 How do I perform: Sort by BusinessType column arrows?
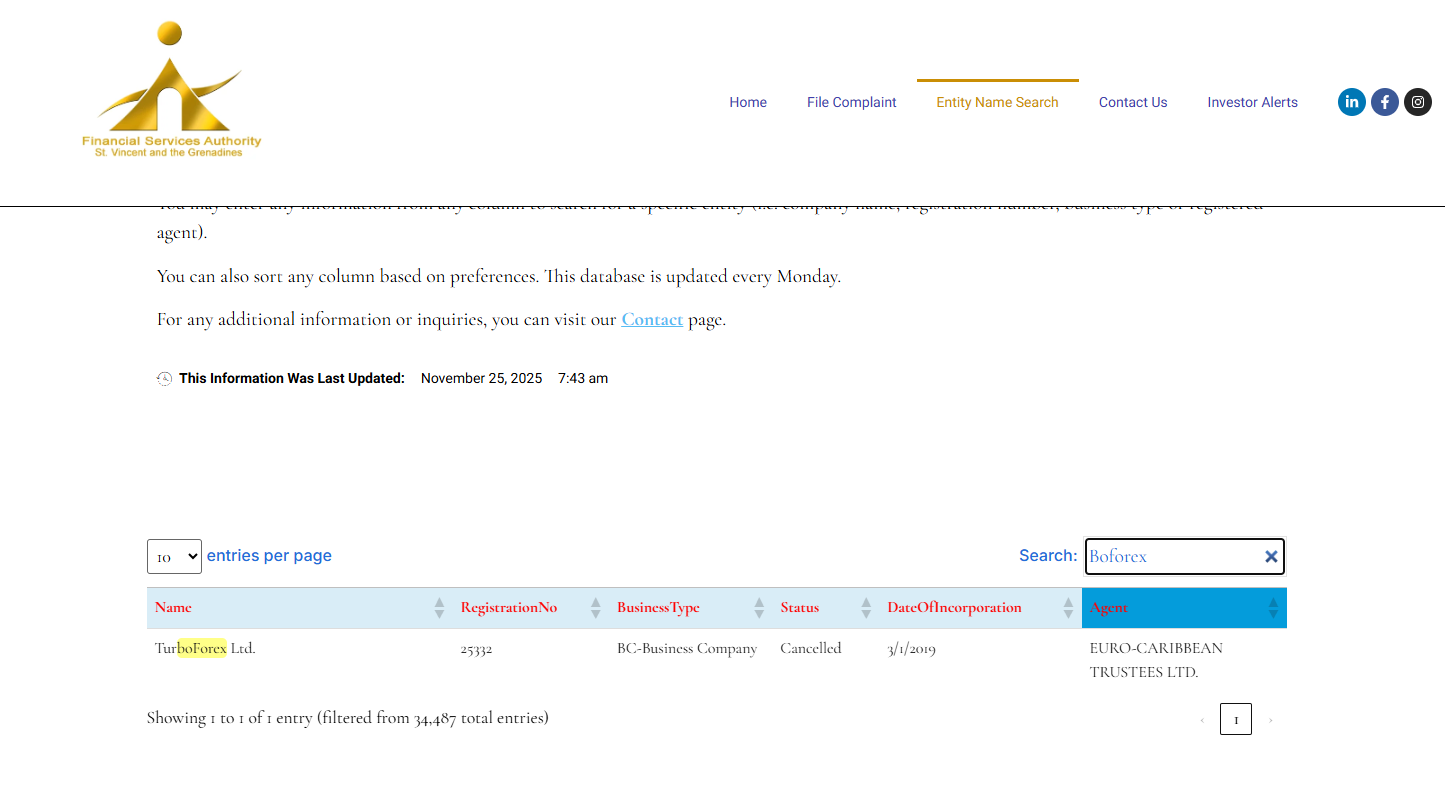(759, 608)
